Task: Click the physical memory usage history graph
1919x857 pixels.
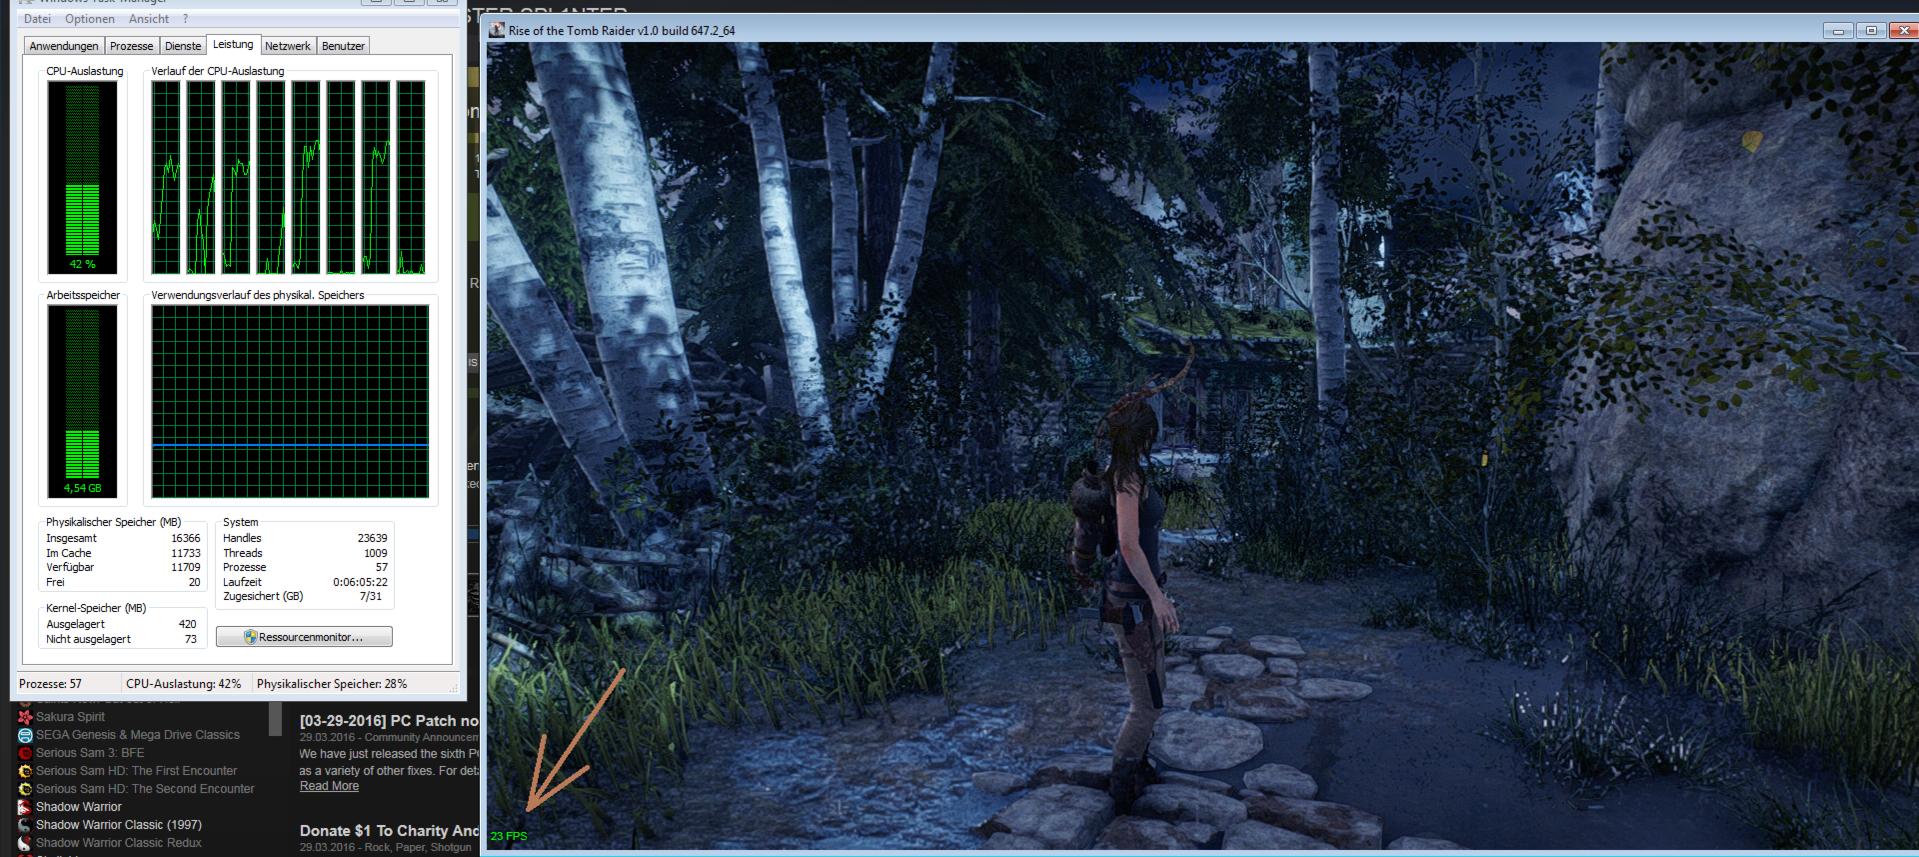Action: (x=290, y=401)
